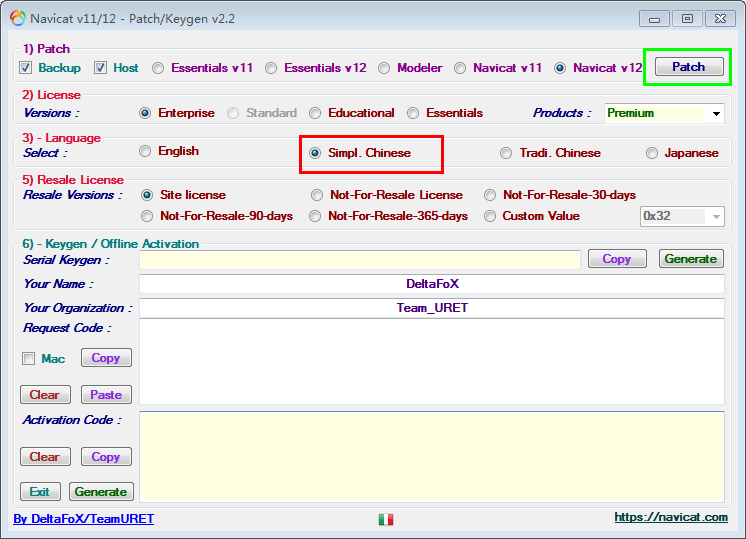Viewport: 746px width, 539px height.
Task: Open the Products Premium dropdown
Action: pyautogui.click(x=664, y=113)
